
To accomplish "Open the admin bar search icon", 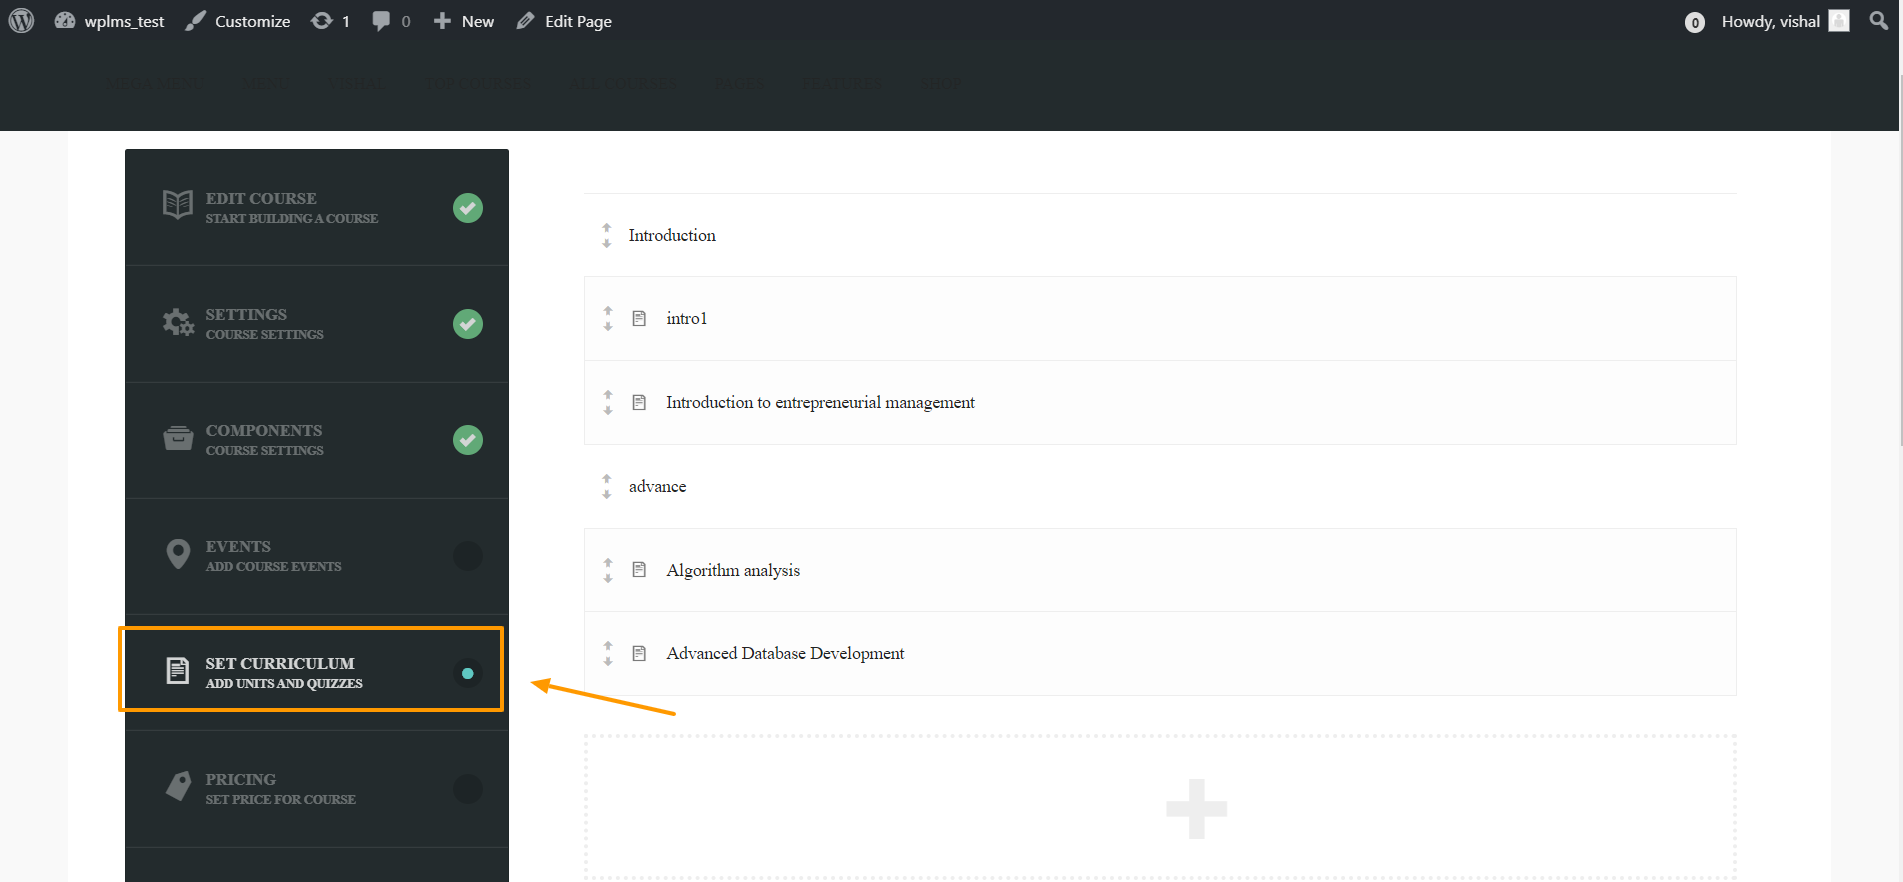I will [x=1879, y=21].
